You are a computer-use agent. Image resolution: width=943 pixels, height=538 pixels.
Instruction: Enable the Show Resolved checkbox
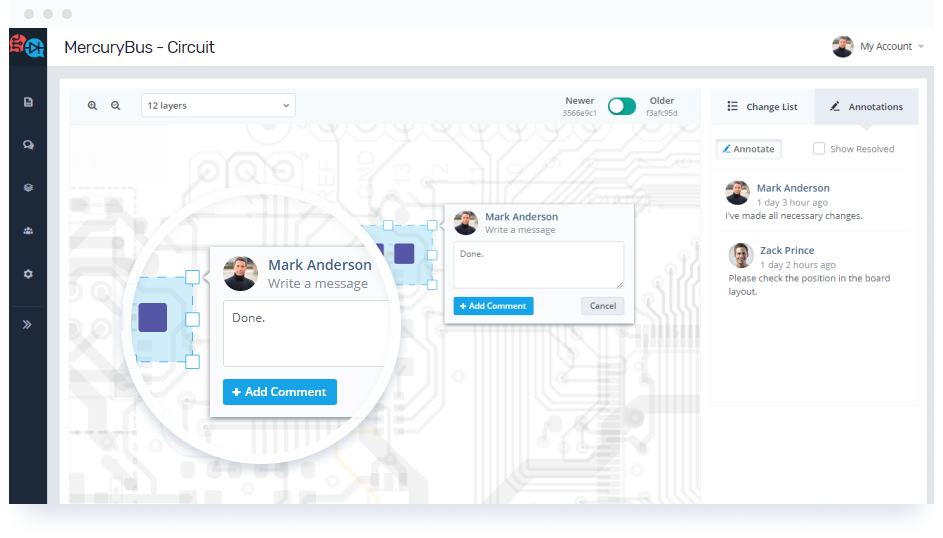[819, 148]
